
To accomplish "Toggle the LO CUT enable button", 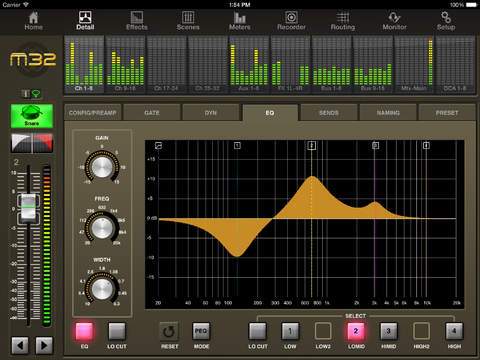I will pyautogui.click(x=117, y=332).
